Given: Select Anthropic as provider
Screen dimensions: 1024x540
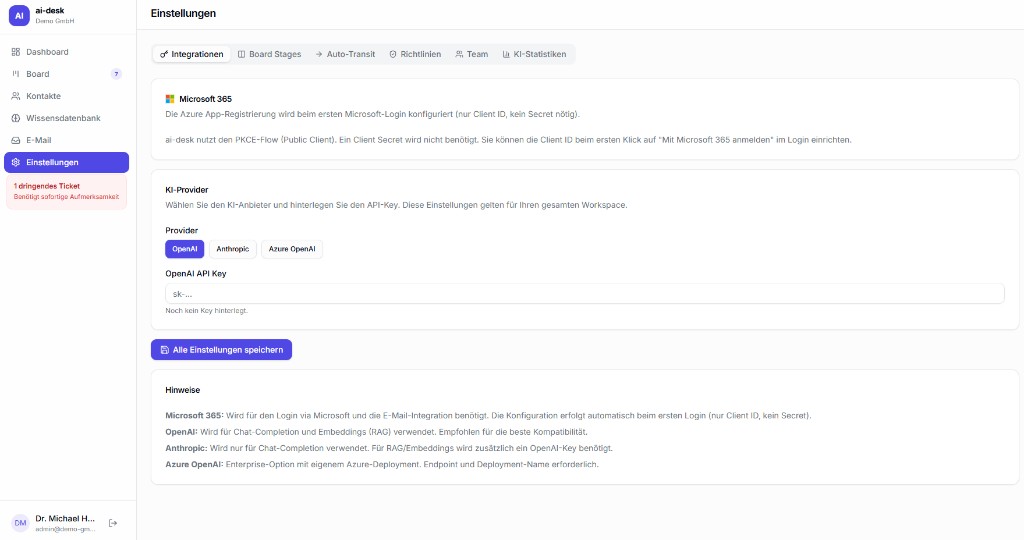Looking at the screenshot, I should pos(232,249).
